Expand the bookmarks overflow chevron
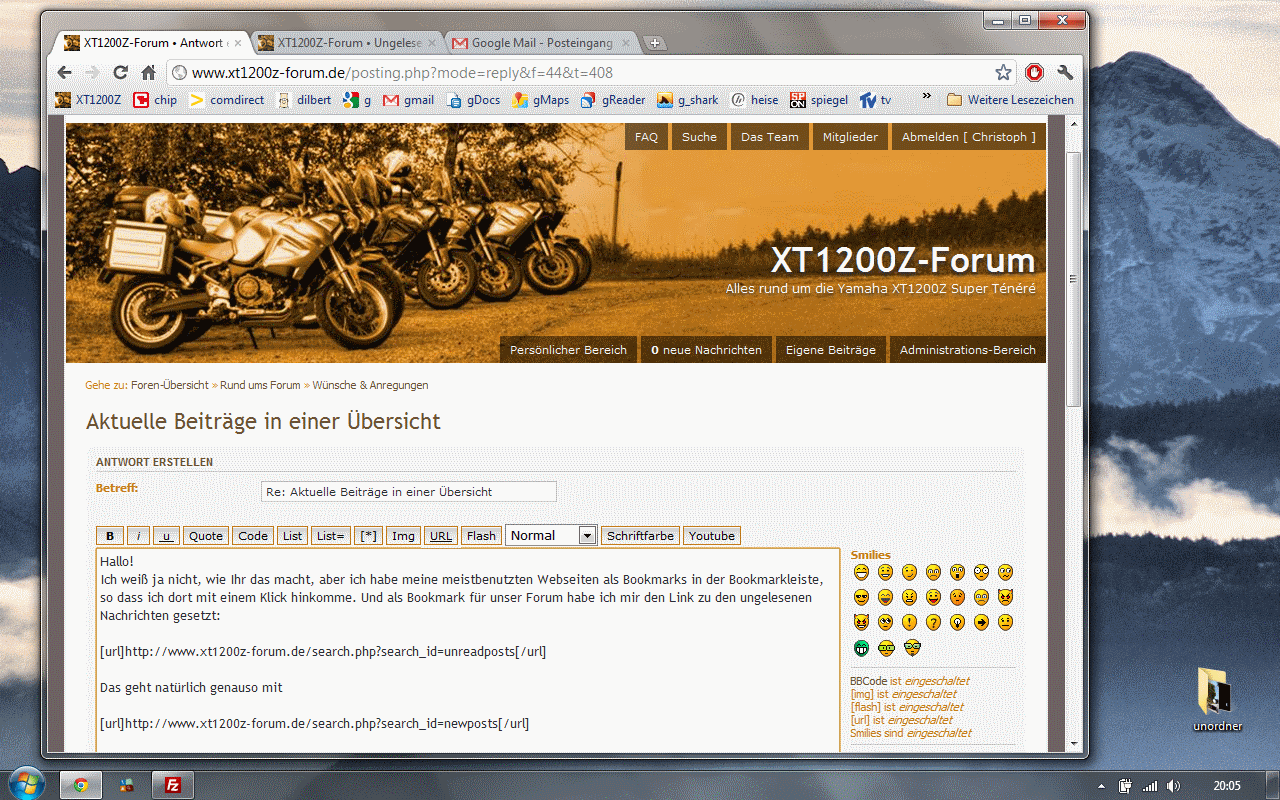Image resolution: width=1280 pixels, height=800 pixels. pyautogui.click(x=926, y=98)
